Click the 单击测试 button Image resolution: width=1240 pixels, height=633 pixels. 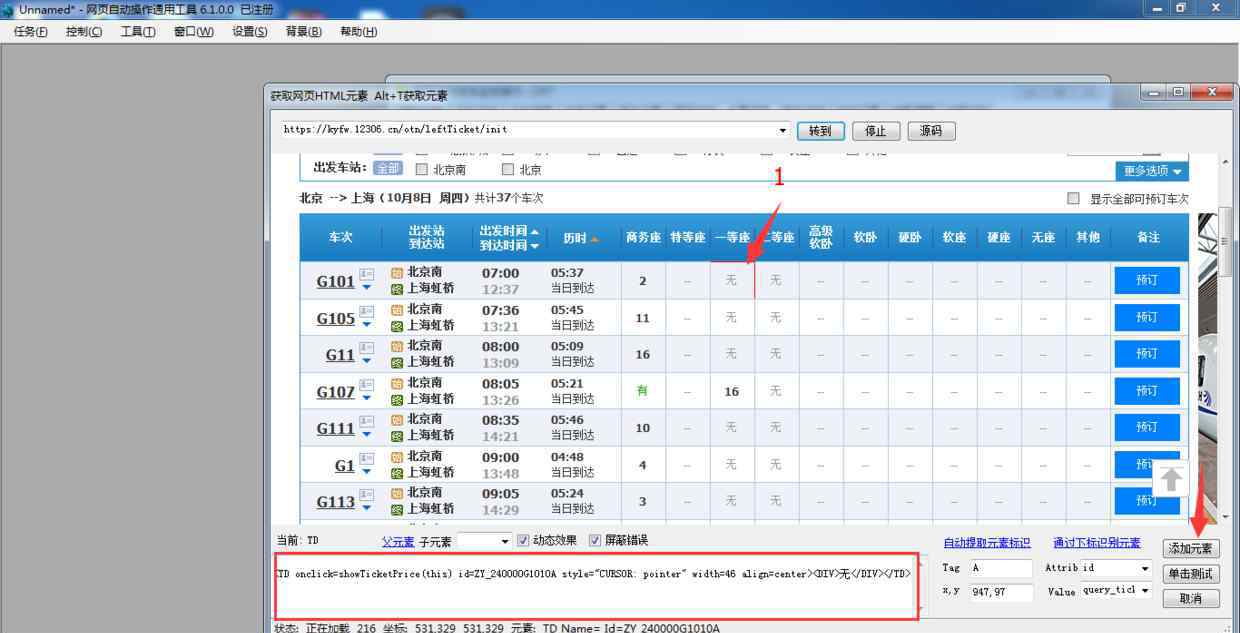click(1191, 574)
